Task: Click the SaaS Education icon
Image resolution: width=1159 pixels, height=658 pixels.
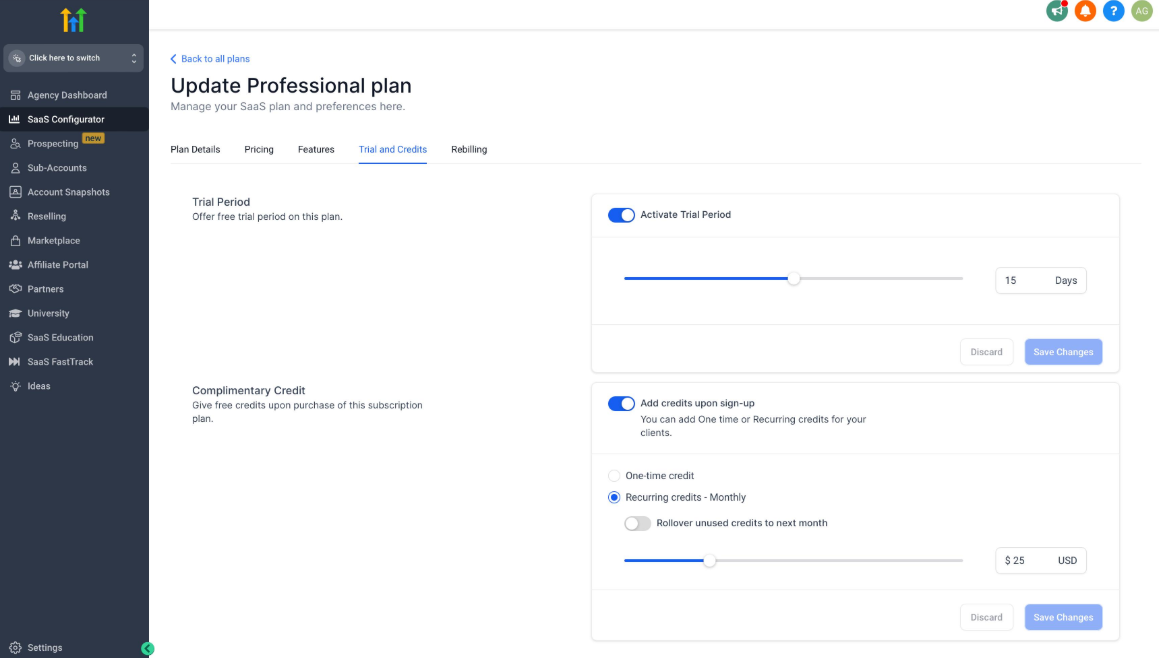Action: [x=15, y=338]
